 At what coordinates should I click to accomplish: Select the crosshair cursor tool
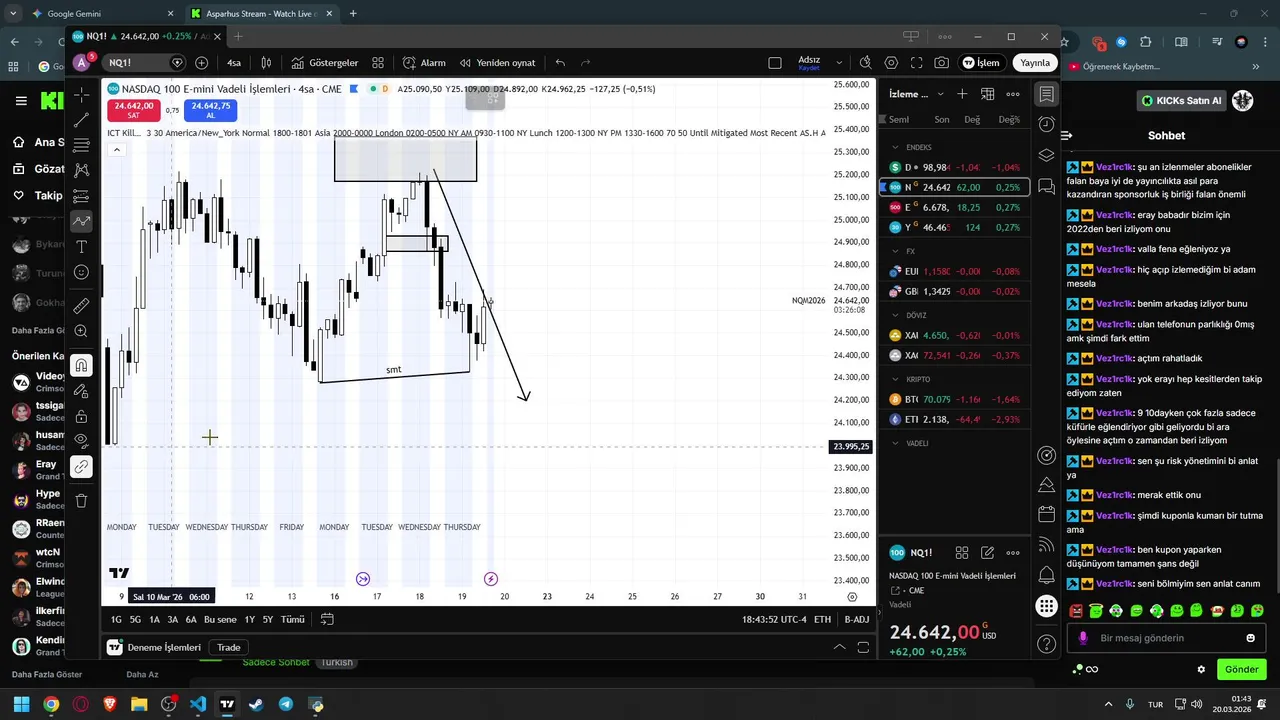(82, 94)
